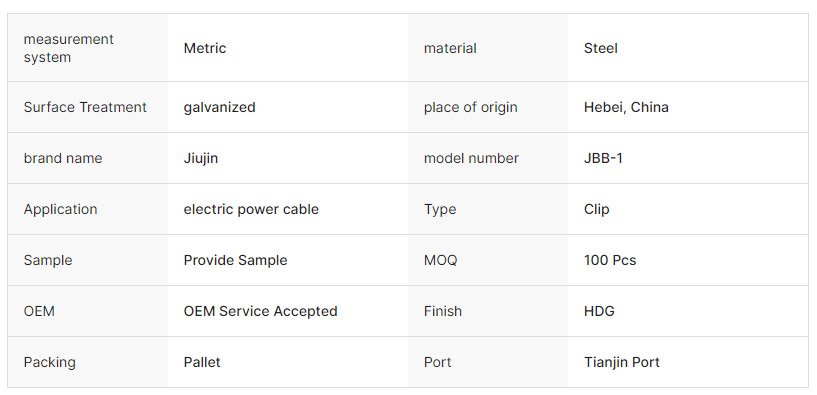Click the 'model number' label
The height and width of the screenshot is (395, 817).
(471, 158)
